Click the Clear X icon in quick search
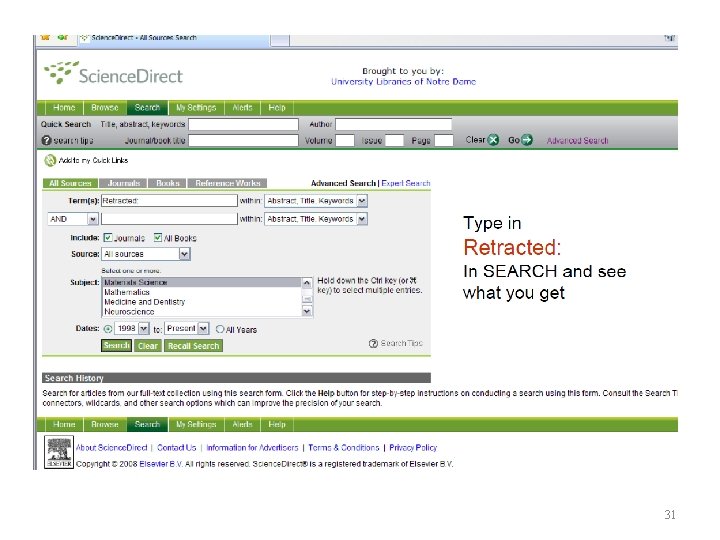720x540 pixels. (x=493, y=140)
